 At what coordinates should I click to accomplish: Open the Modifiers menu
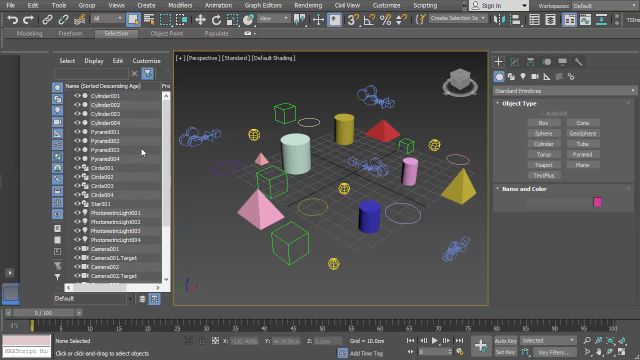(x=180, y=5)
